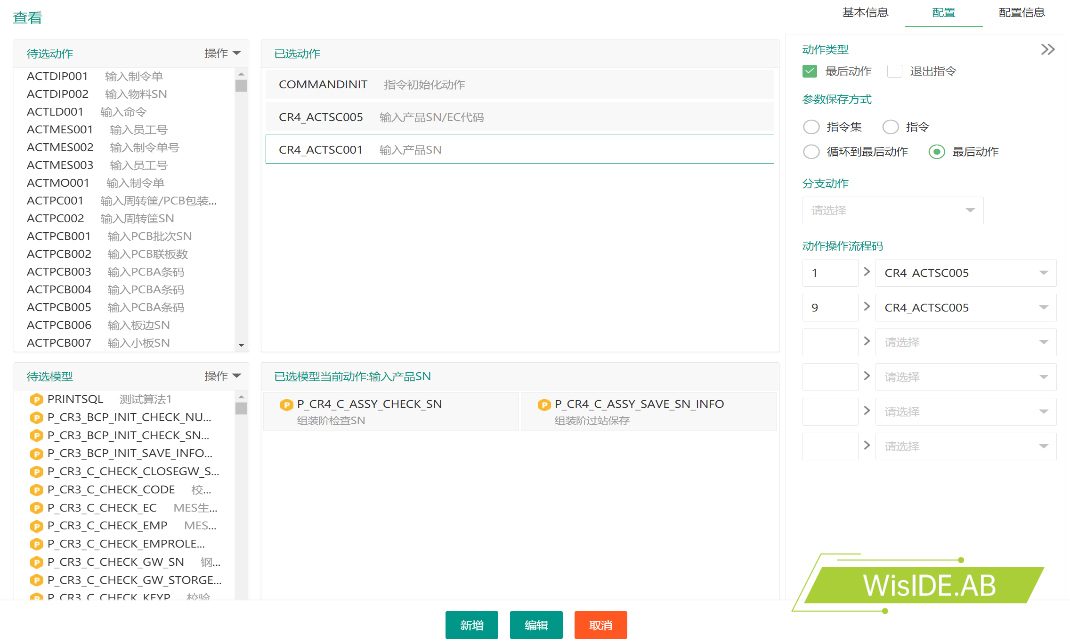Image resolution: width=1070 pixels, height=642 pixels.
Task: Select the 指令集 radio button
Action: pos(811,127)
